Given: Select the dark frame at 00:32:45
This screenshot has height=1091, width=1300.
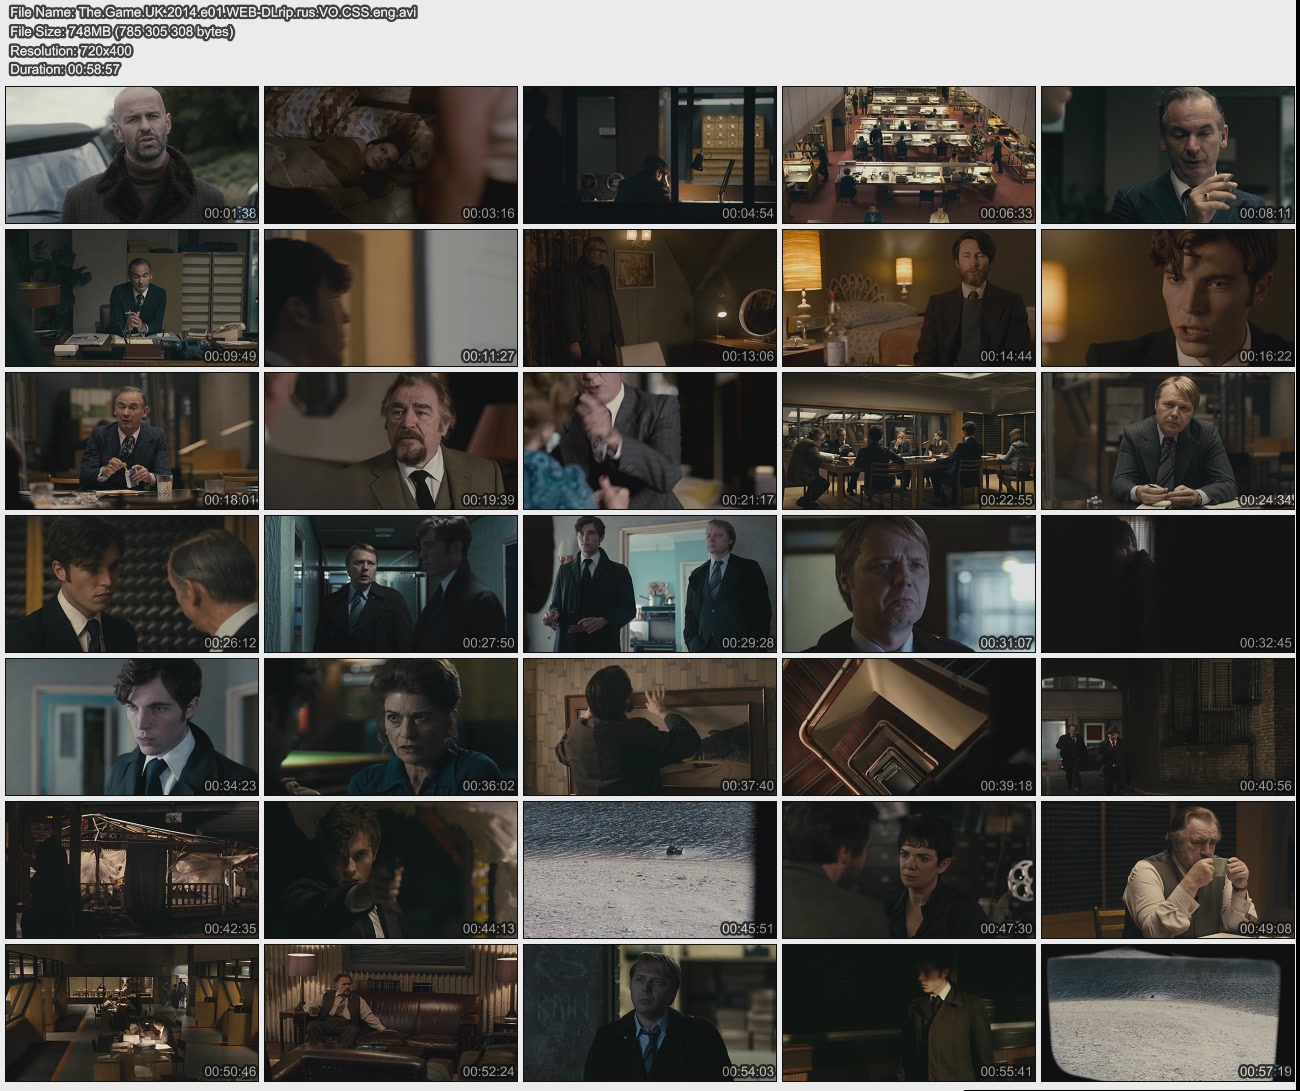Looking at the screenshot, I should click(1167, 584).
